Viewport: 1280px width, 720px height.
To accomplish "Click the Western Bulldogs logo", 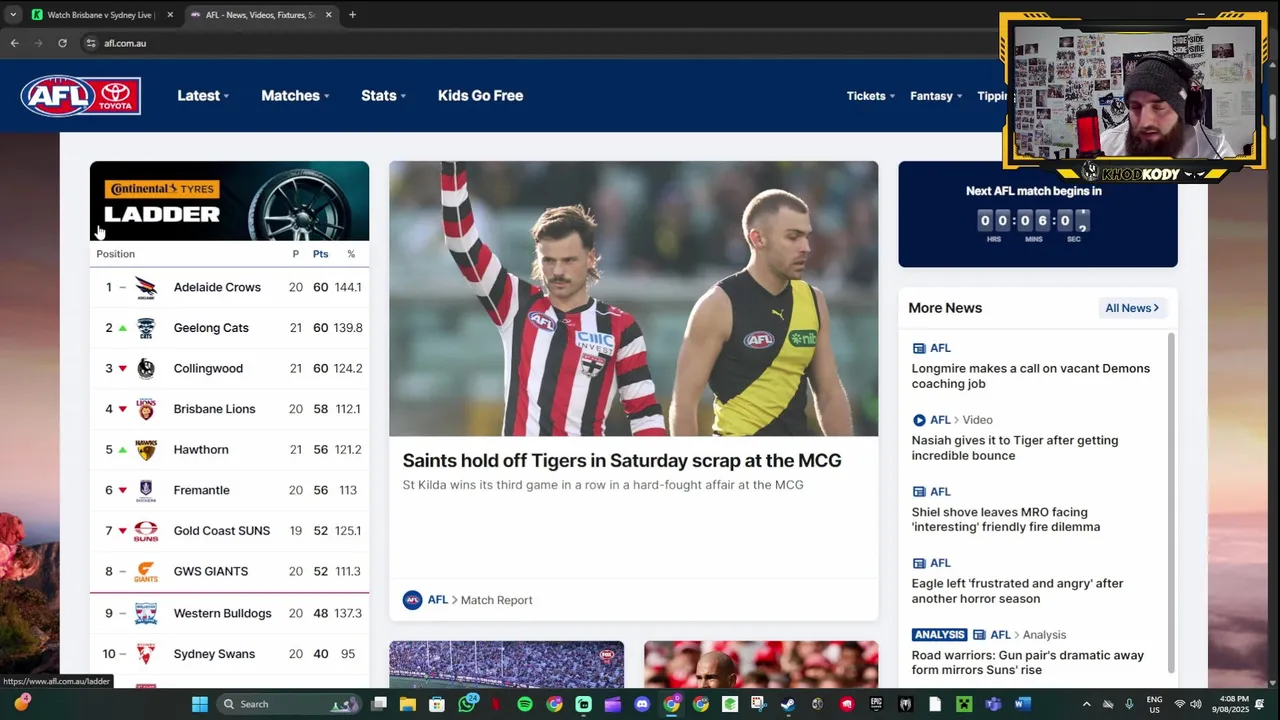I will (146, 613).
